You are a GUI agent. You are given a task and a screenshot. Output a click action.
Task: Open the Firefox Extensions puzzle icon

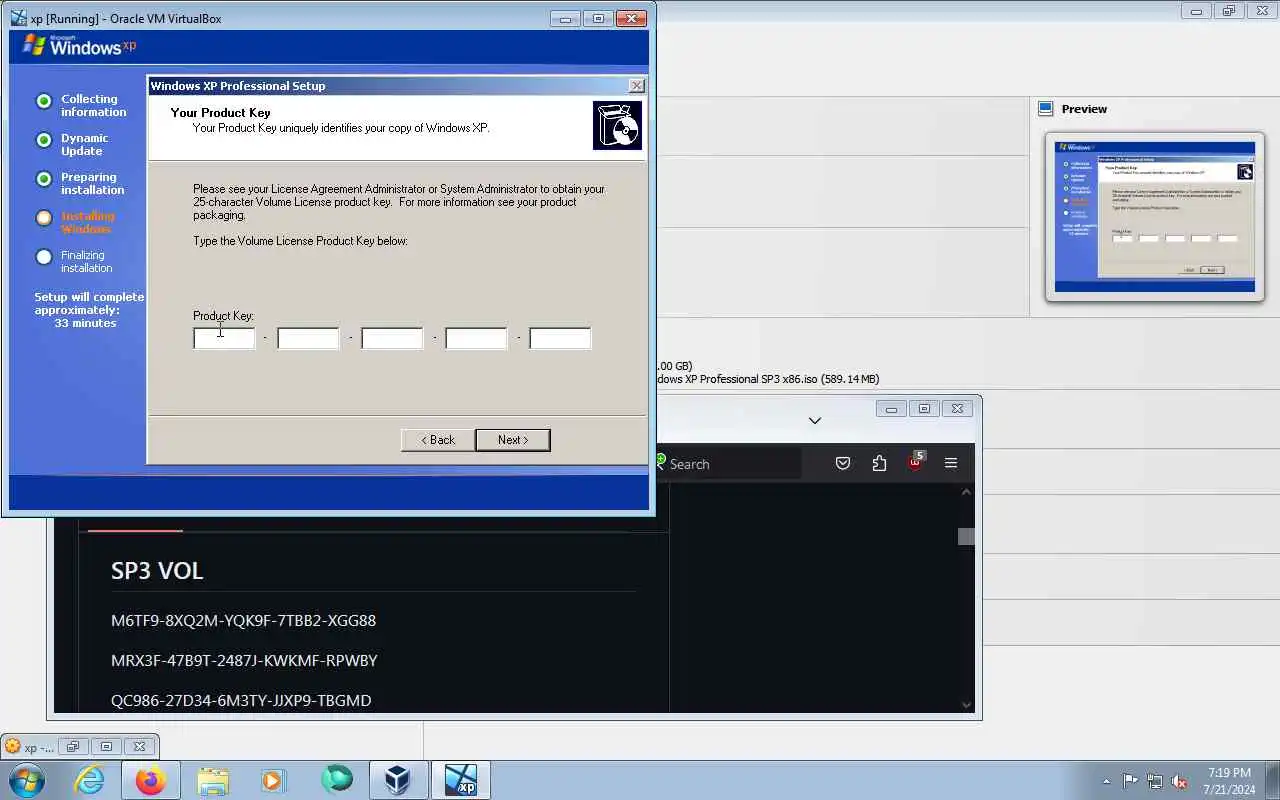pyautogui.click(x=879, y=463)
